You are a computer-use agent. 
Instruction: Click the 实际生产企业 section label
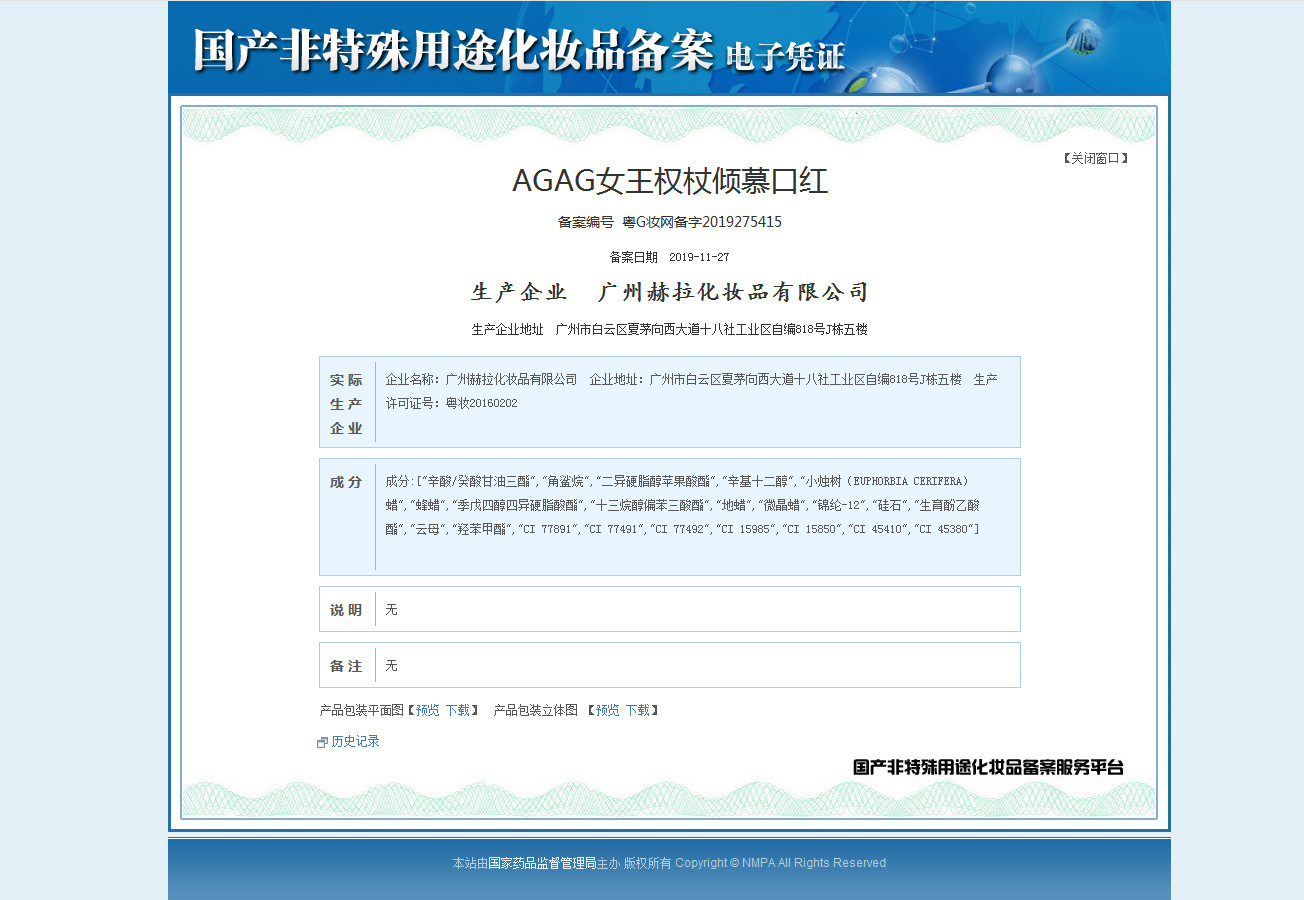point(347,404)
